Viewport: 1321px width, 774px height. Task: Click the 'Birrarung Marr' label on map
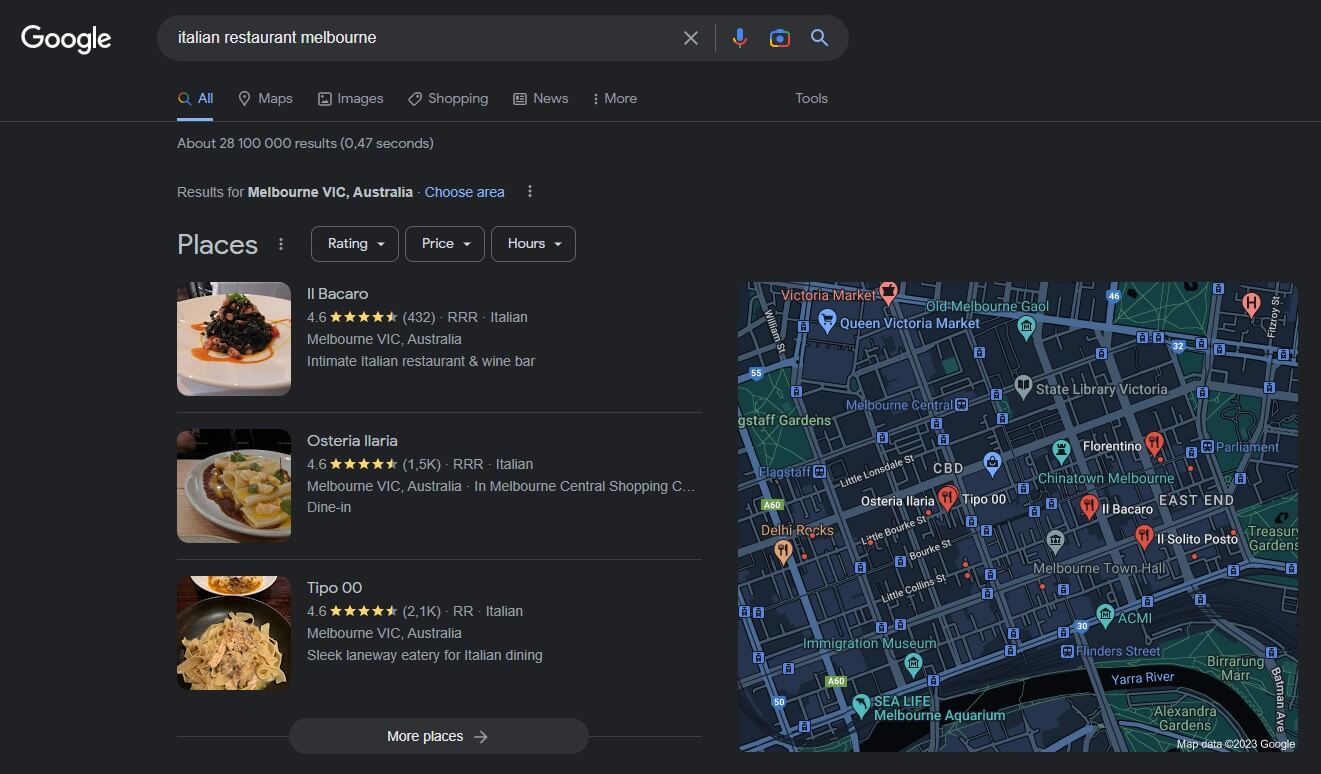(1236, 668)
